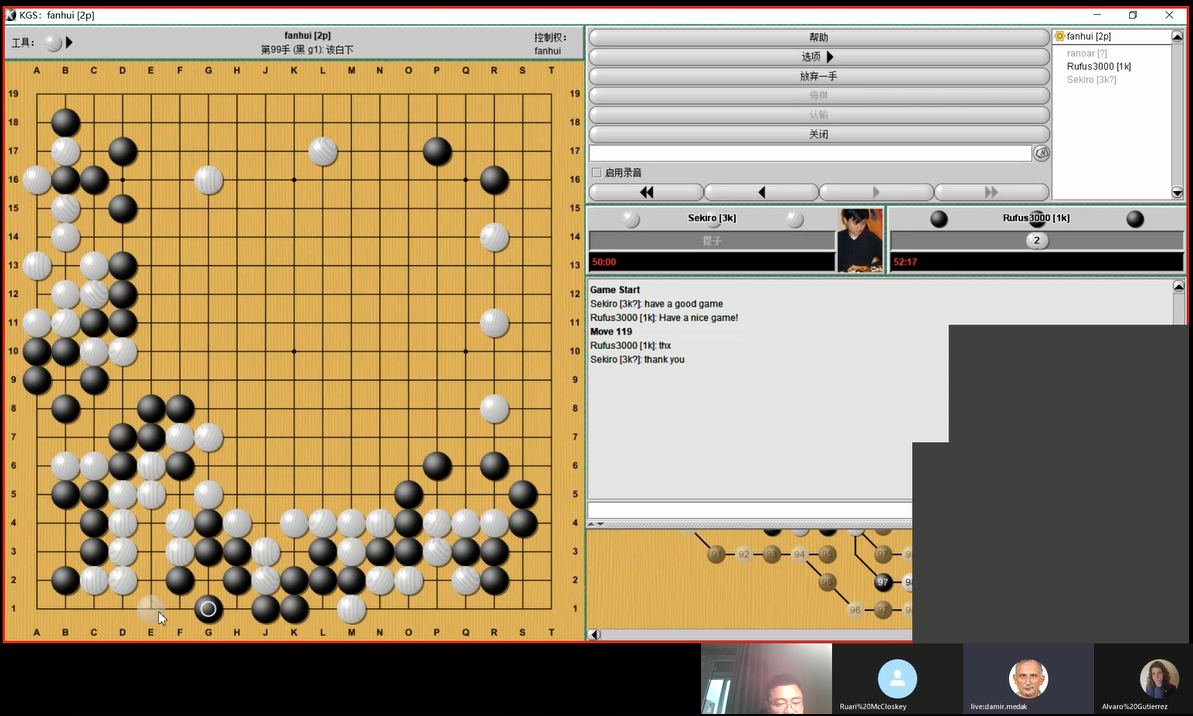Open the tool selector arrow next to stone
The width and height of the screenshot is (1193, 716).
point(69,43)
